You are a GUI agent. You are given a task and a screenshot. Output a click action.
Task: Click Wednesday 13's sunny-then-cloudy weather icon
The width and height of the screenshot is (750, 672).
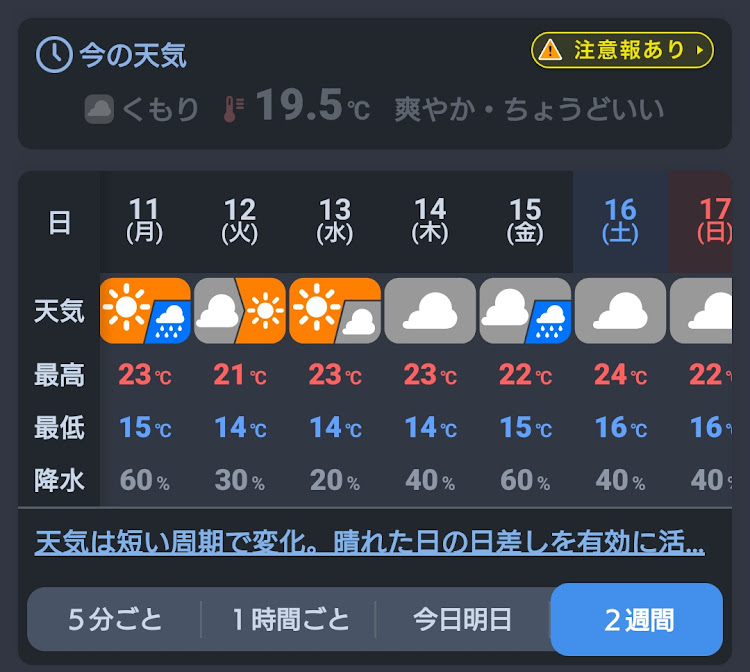coord(335,310)
